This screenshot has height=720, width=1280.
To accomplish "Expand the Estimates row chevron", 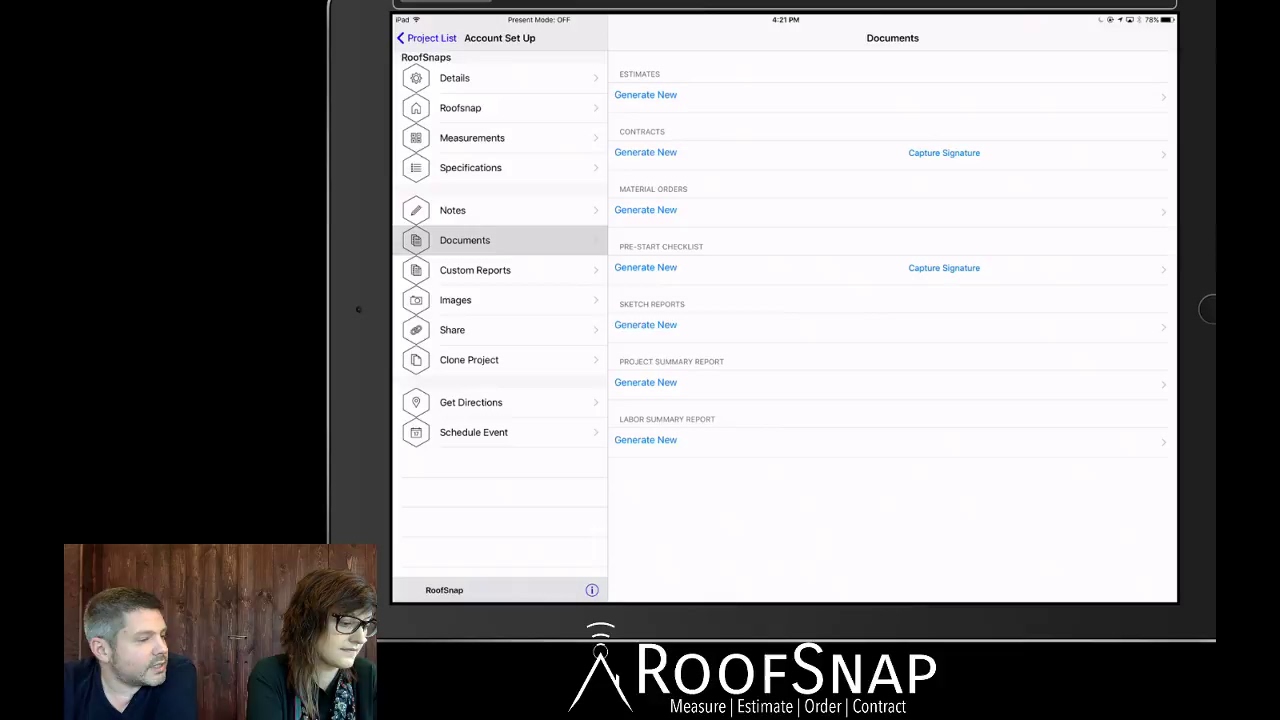I will [x=1163, y=97].
